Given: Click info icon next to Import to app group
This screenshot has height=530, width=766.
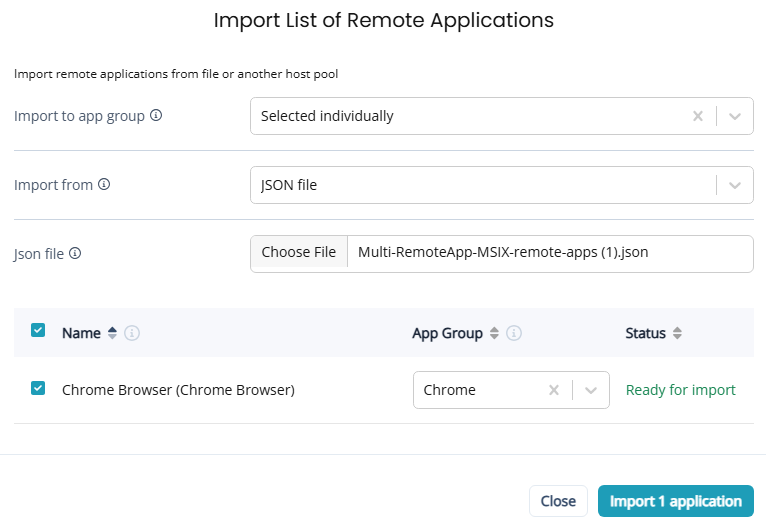Looking at the screenshot, I should 156,115.
